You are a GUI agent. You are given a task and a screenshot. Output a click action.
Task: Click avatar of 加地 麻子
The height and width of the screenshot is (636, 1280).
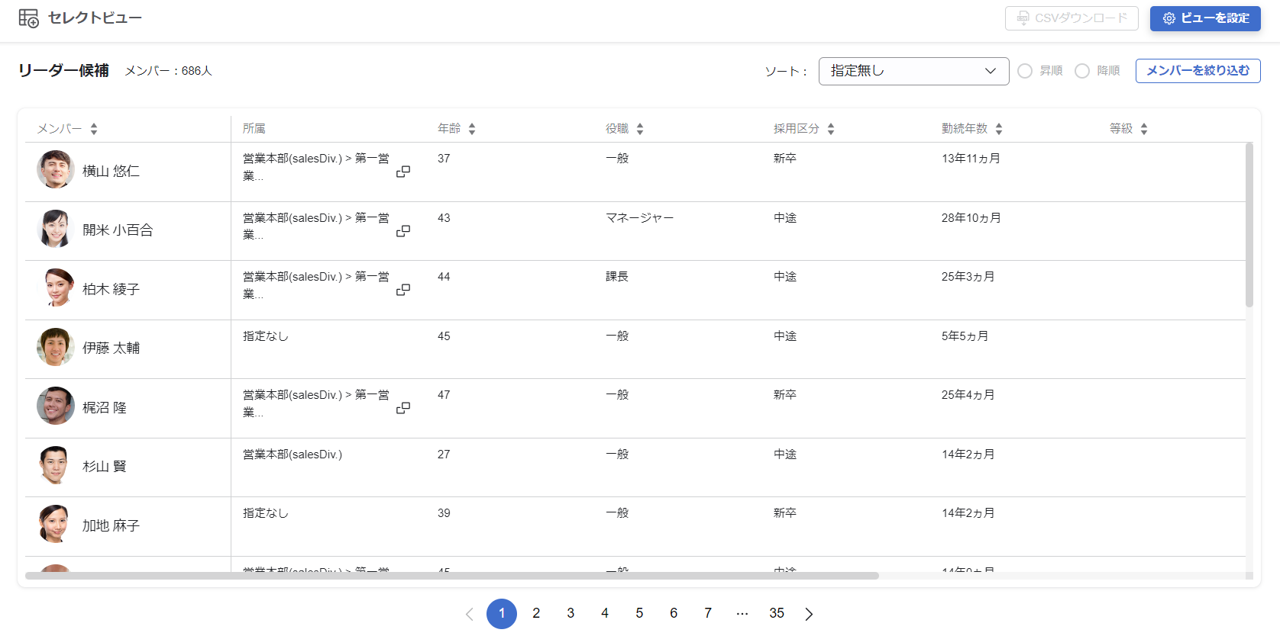[x=56, y=524]
